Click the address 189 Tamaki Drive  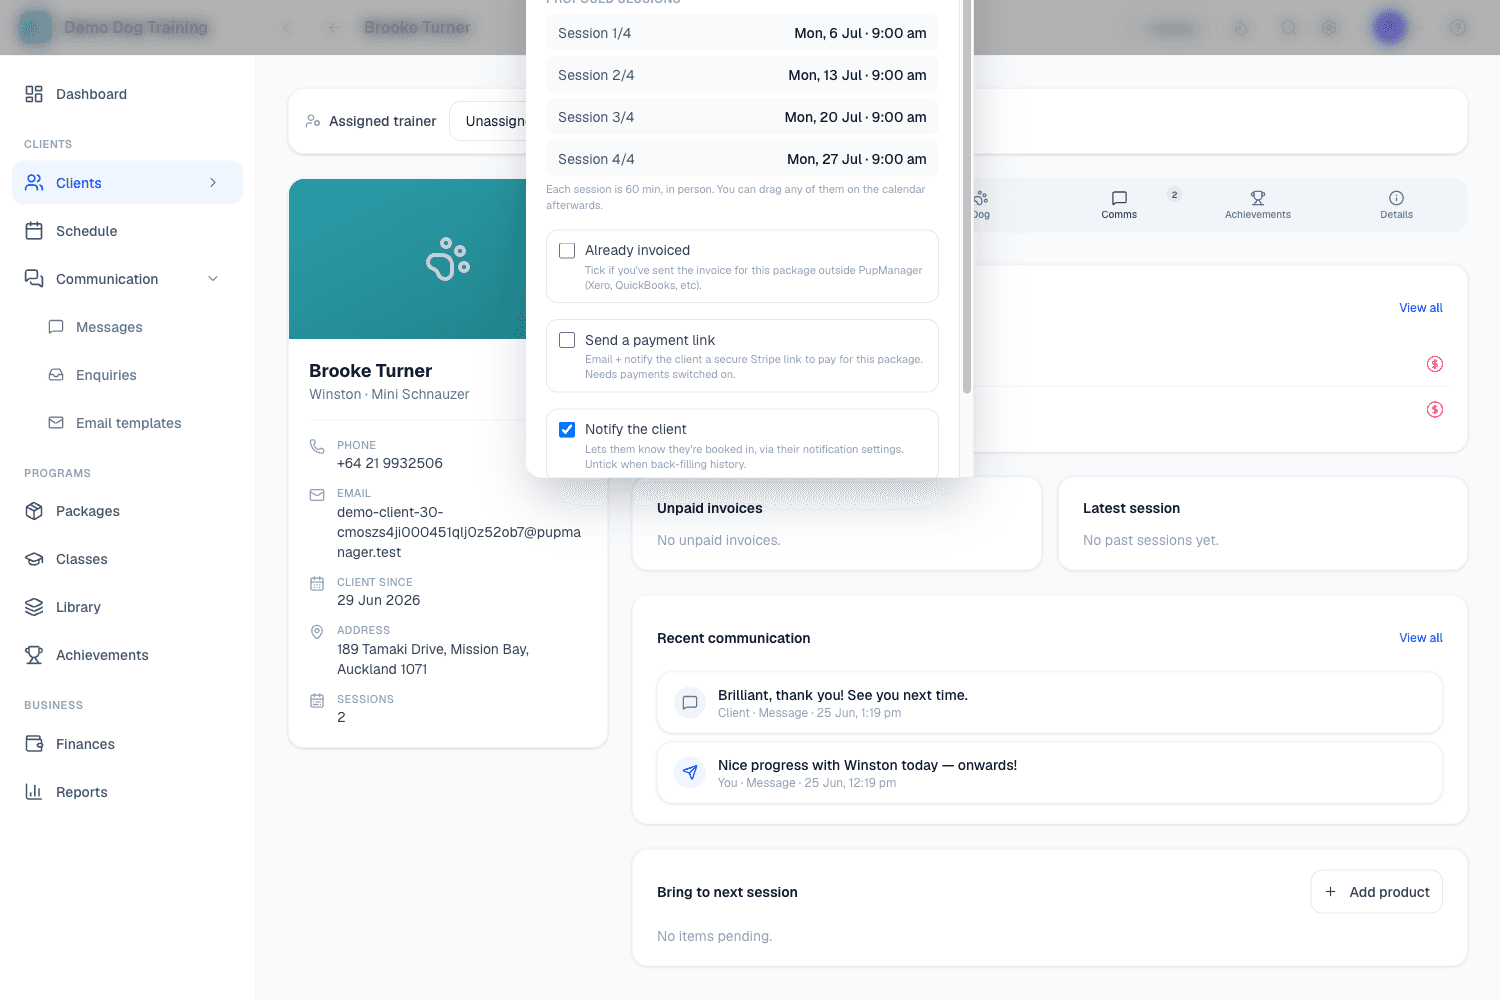pyautogui.click(x=433, y=659)
